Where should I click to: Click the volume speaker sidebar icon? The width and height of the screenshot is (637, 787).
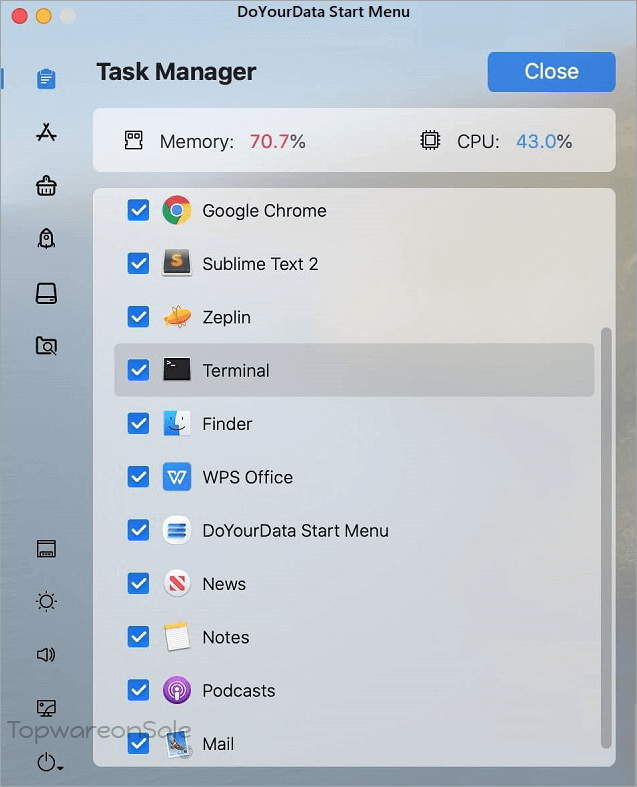[x=46, y=654]
